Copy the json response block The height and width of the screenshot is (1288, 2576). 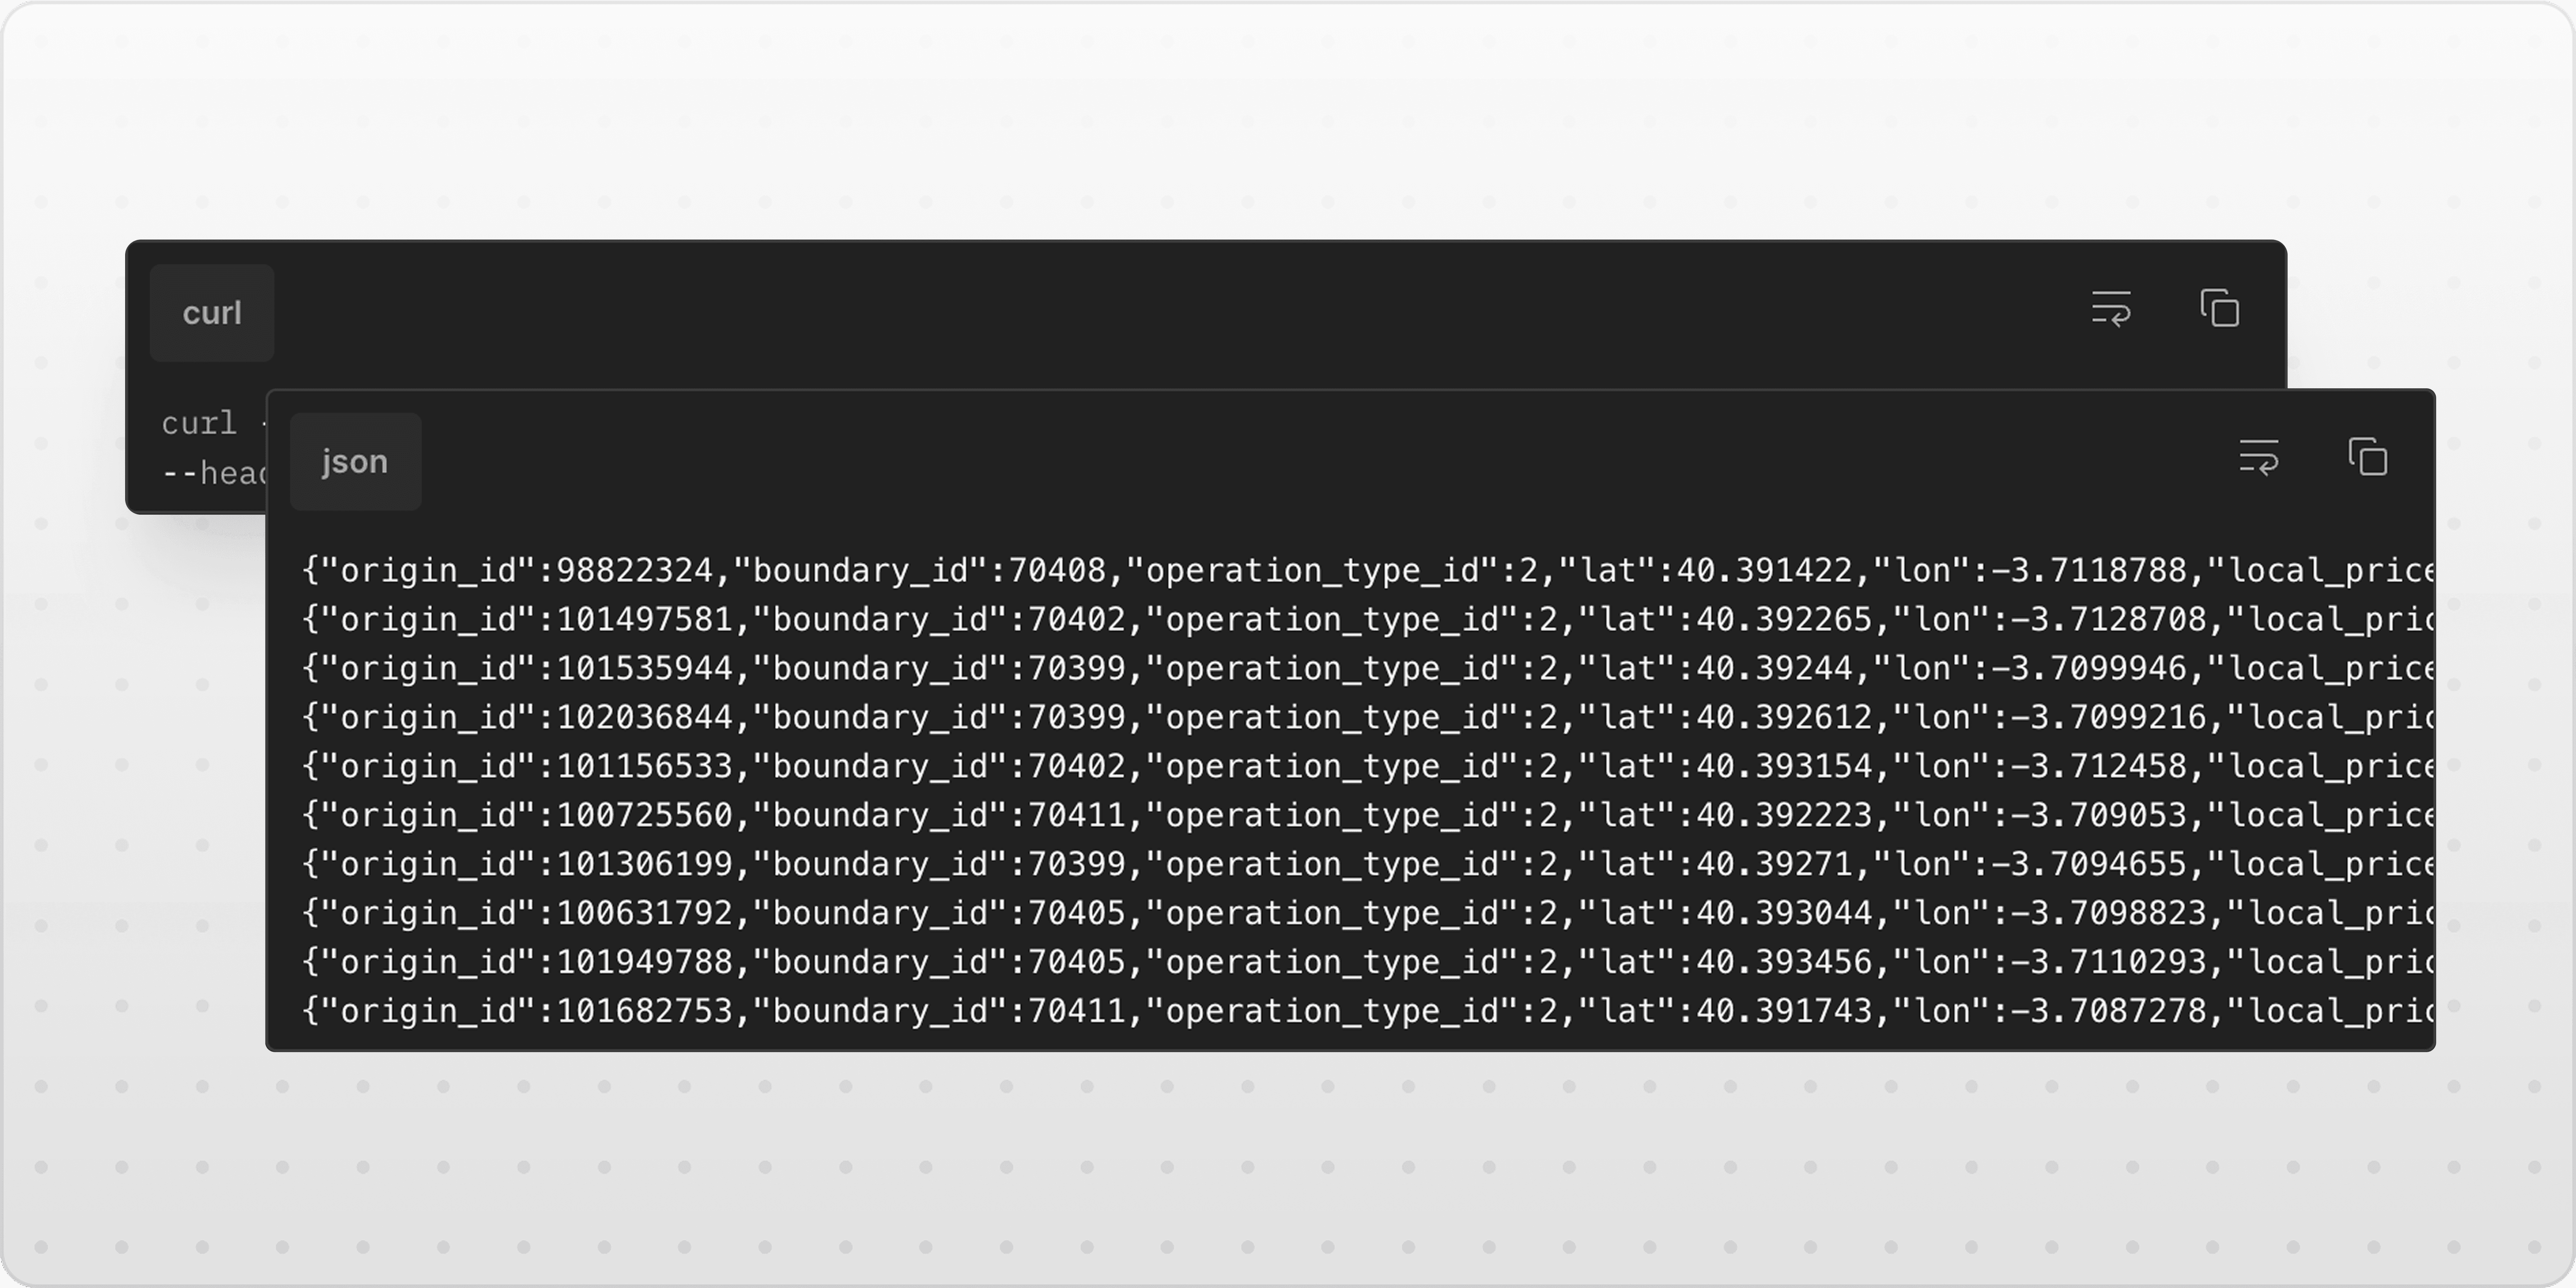point(2367,457)
